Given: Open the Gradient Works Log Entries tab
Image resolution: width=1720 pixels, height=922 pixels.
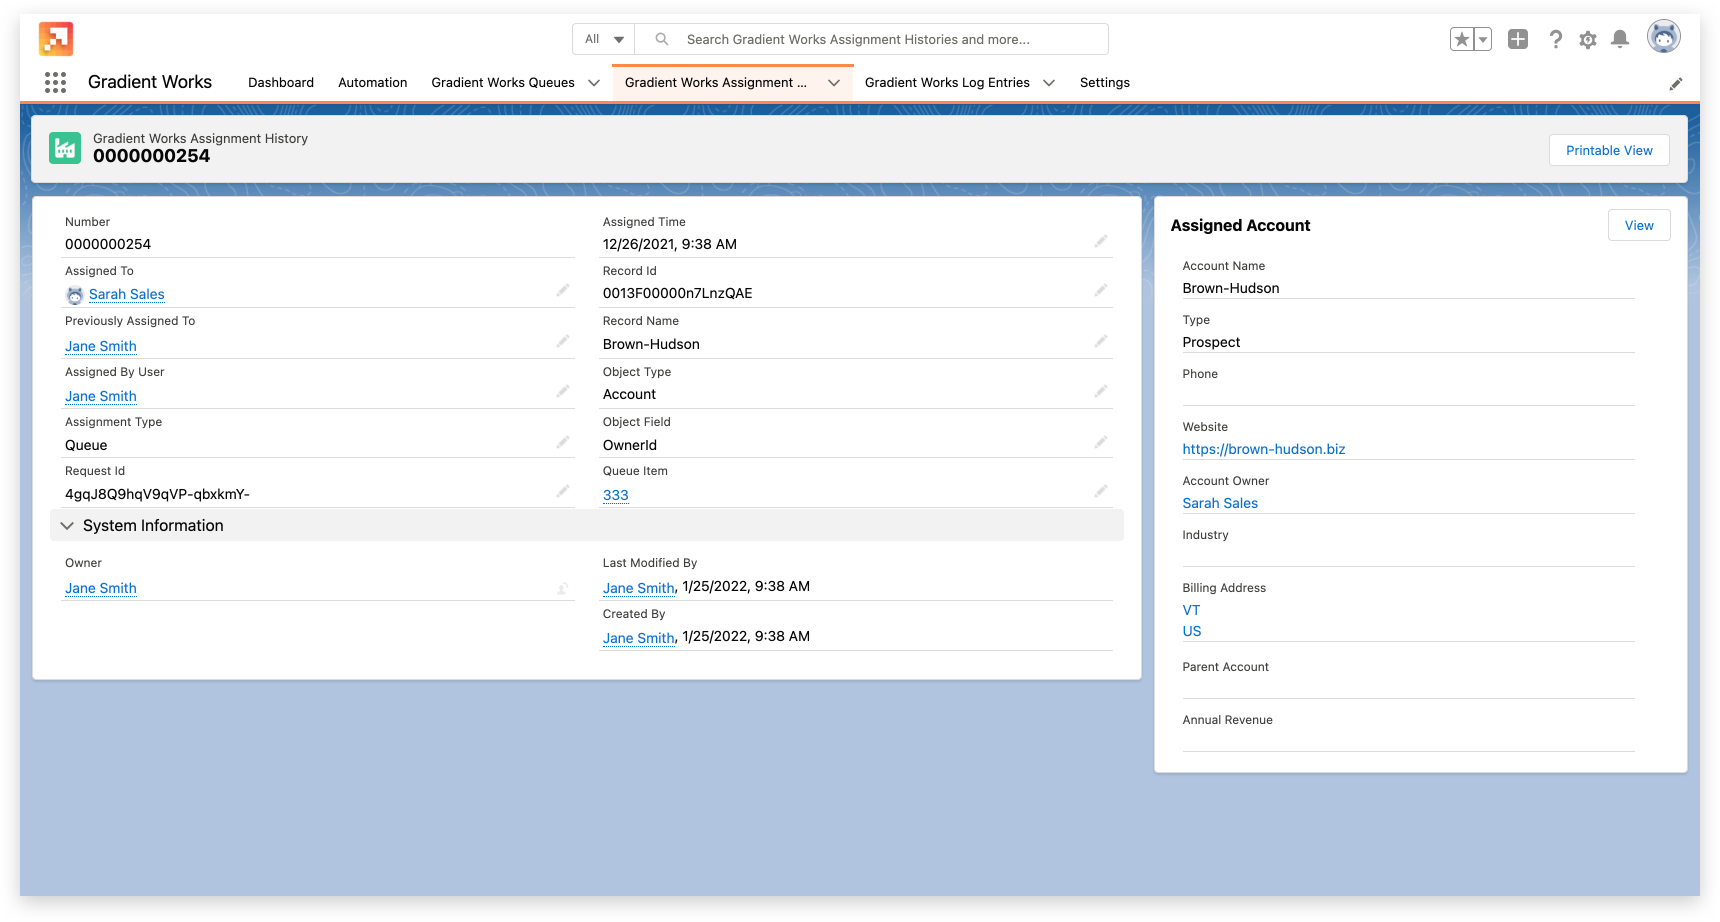Looking at the screenshot, I should point(947,83).
